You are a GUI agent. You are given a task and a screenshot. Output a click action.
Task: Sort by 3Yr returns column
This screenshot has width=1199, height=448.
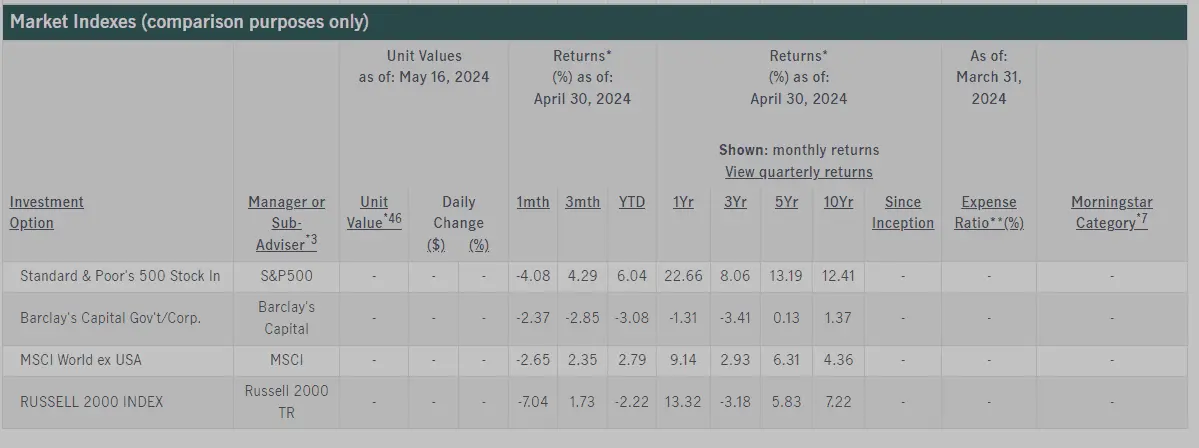734,202
